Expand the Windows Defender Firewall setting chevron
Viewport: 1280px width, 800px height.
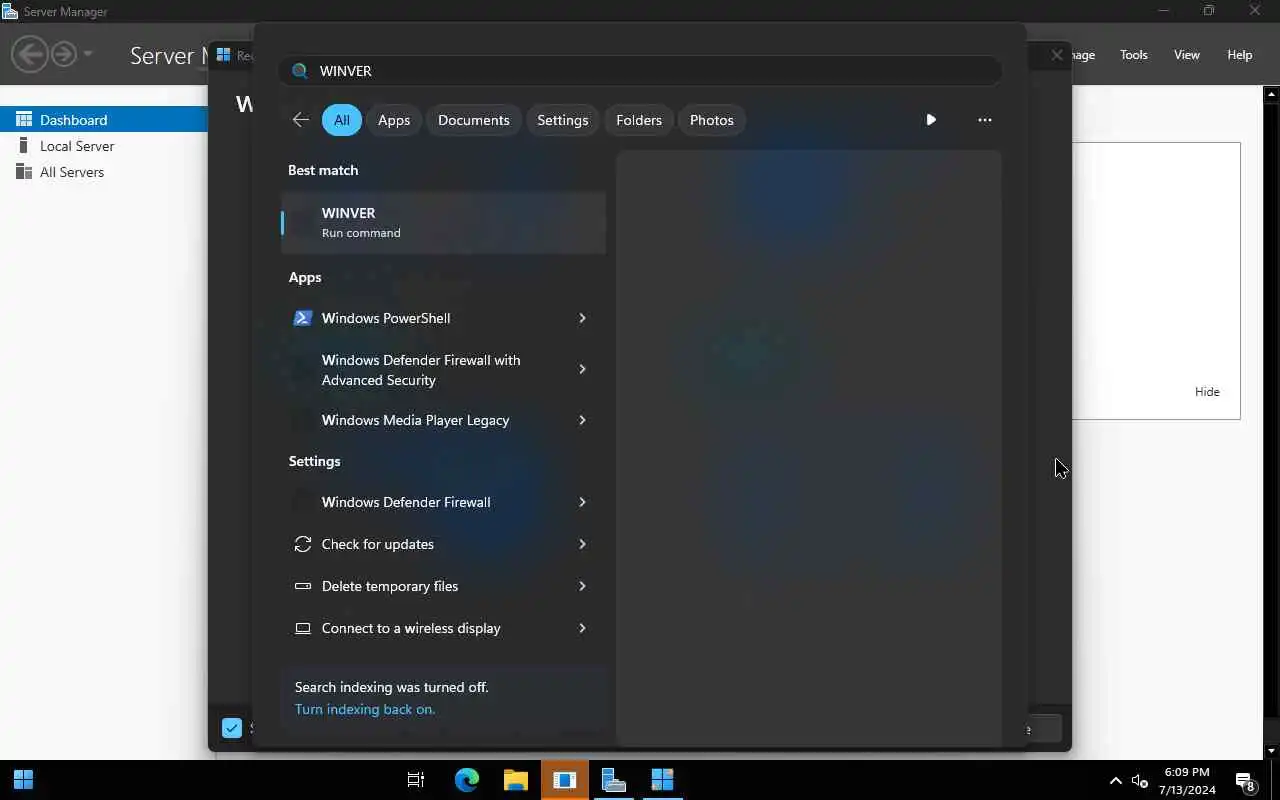tap(582, 502)
